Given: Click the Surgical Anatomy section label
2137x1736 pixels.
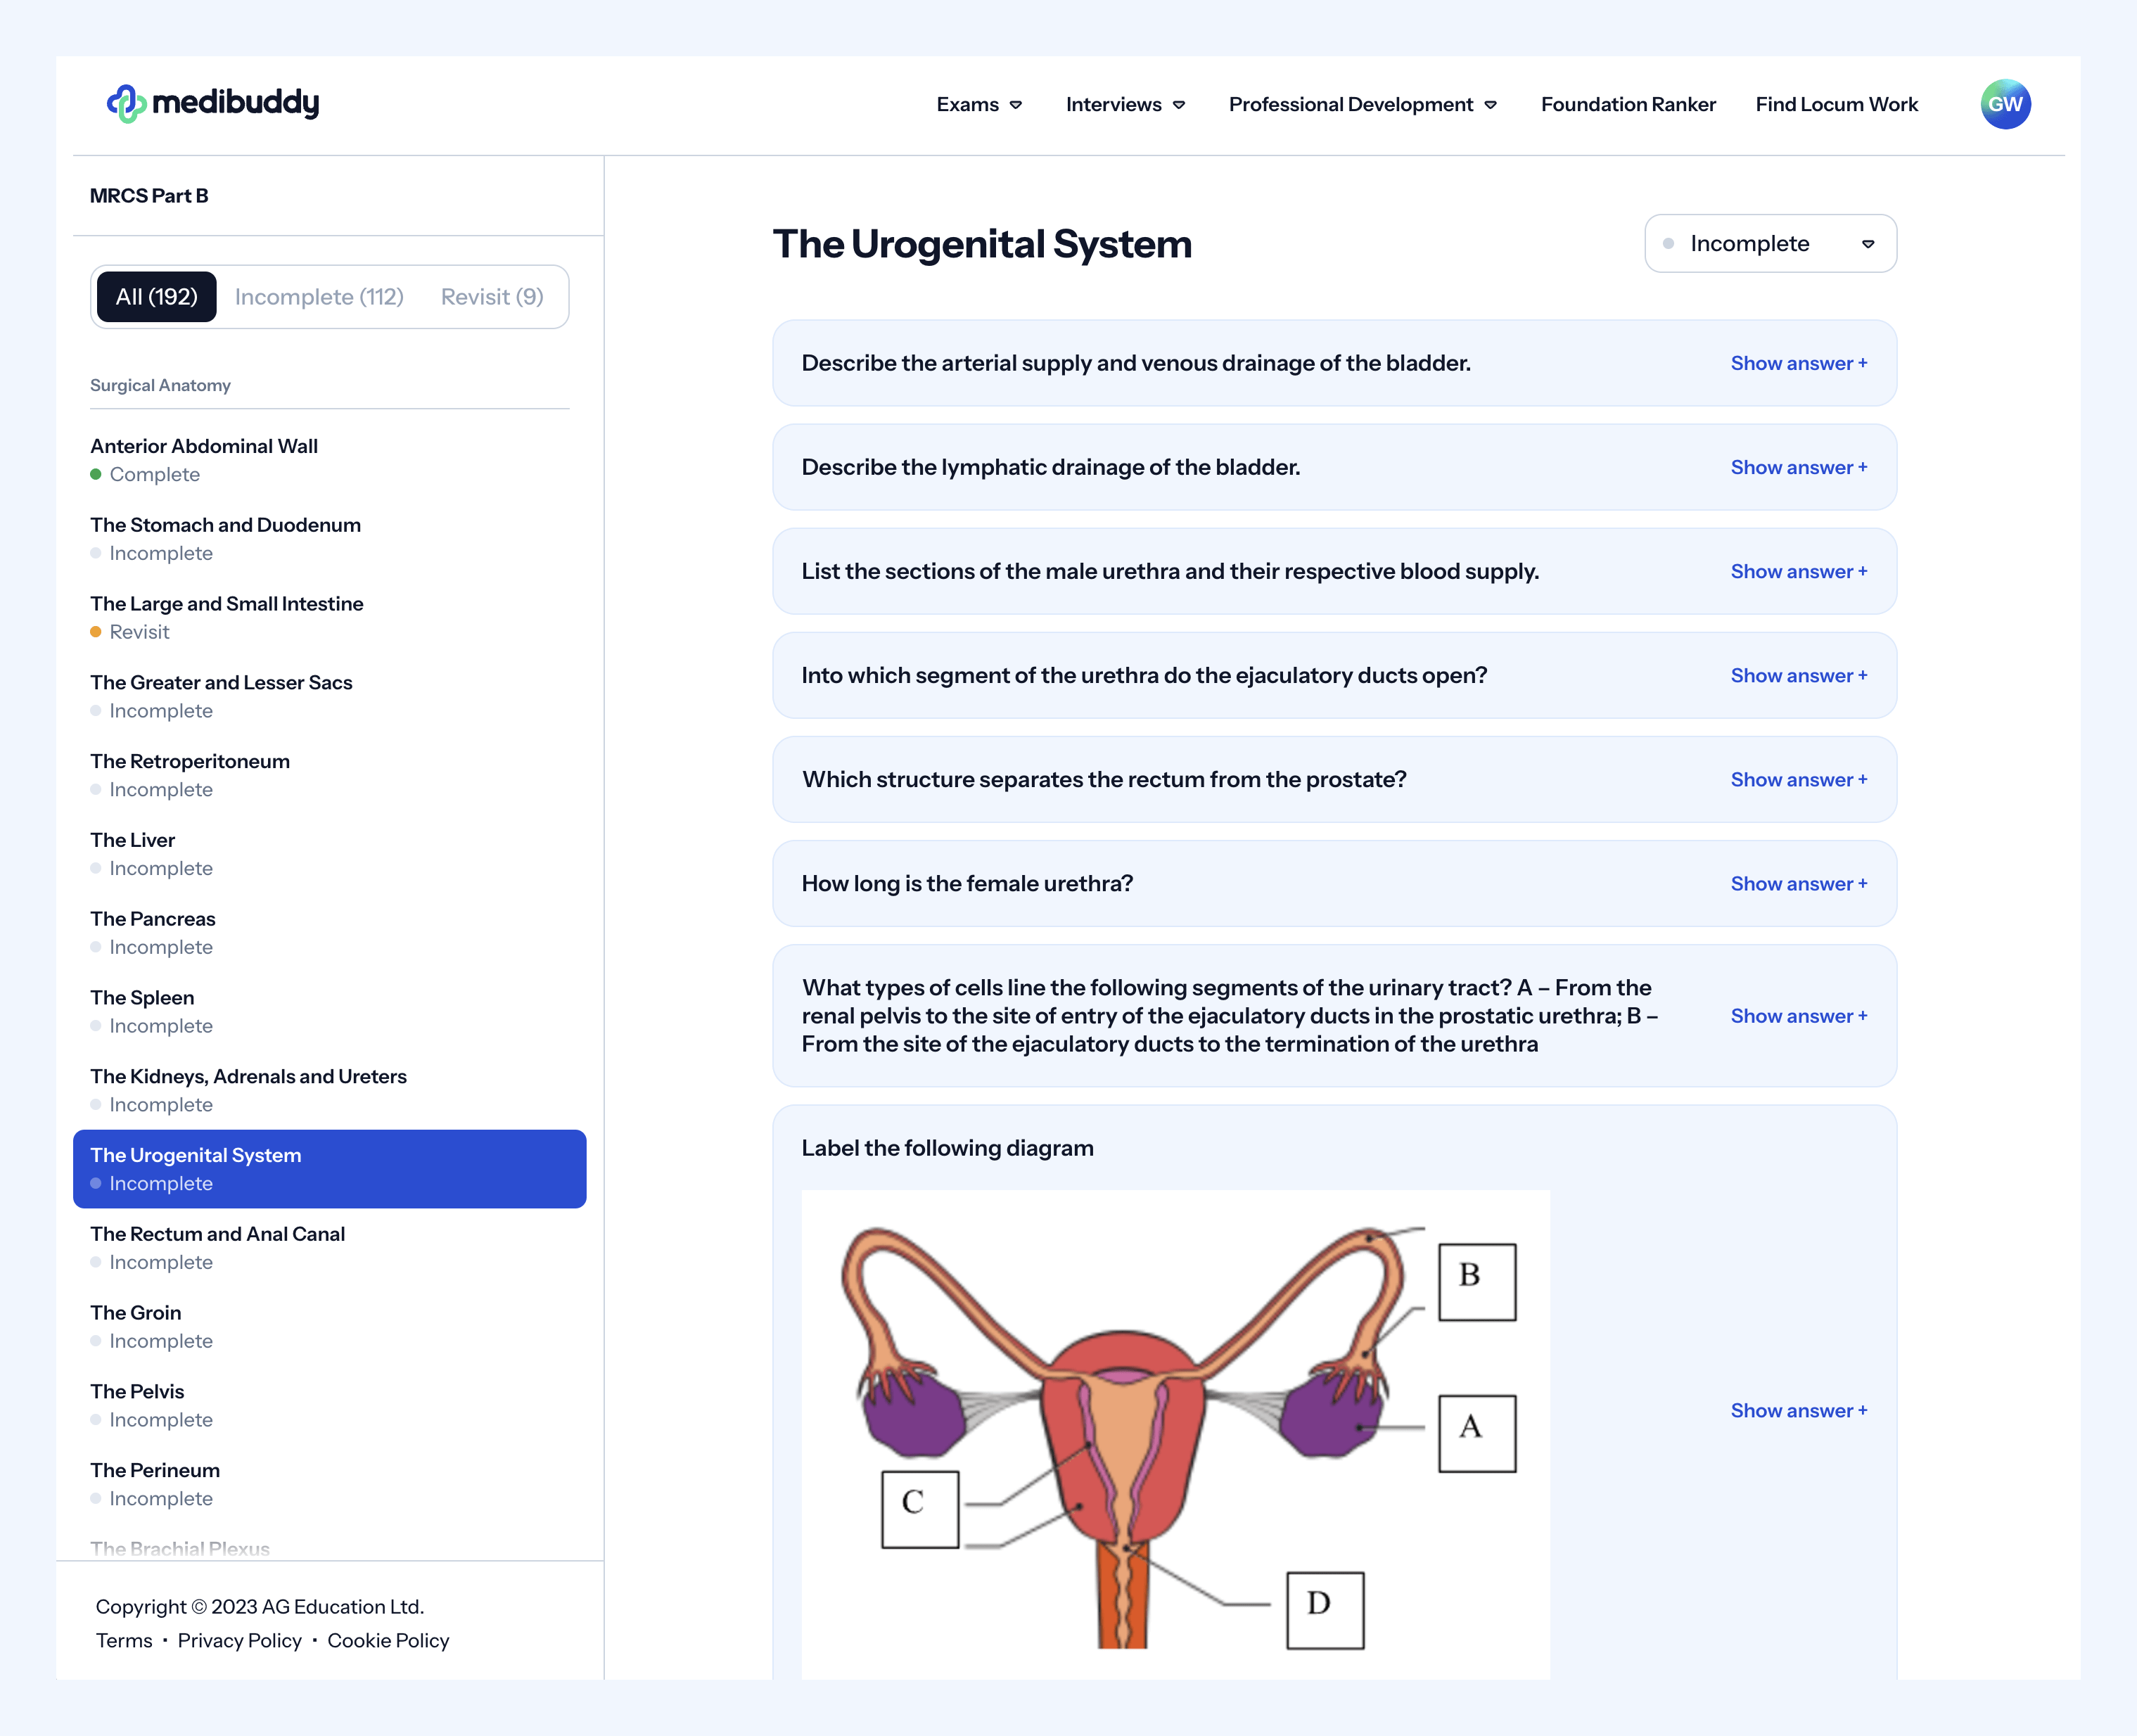Looking at the screenshot, I should (160, 385).
